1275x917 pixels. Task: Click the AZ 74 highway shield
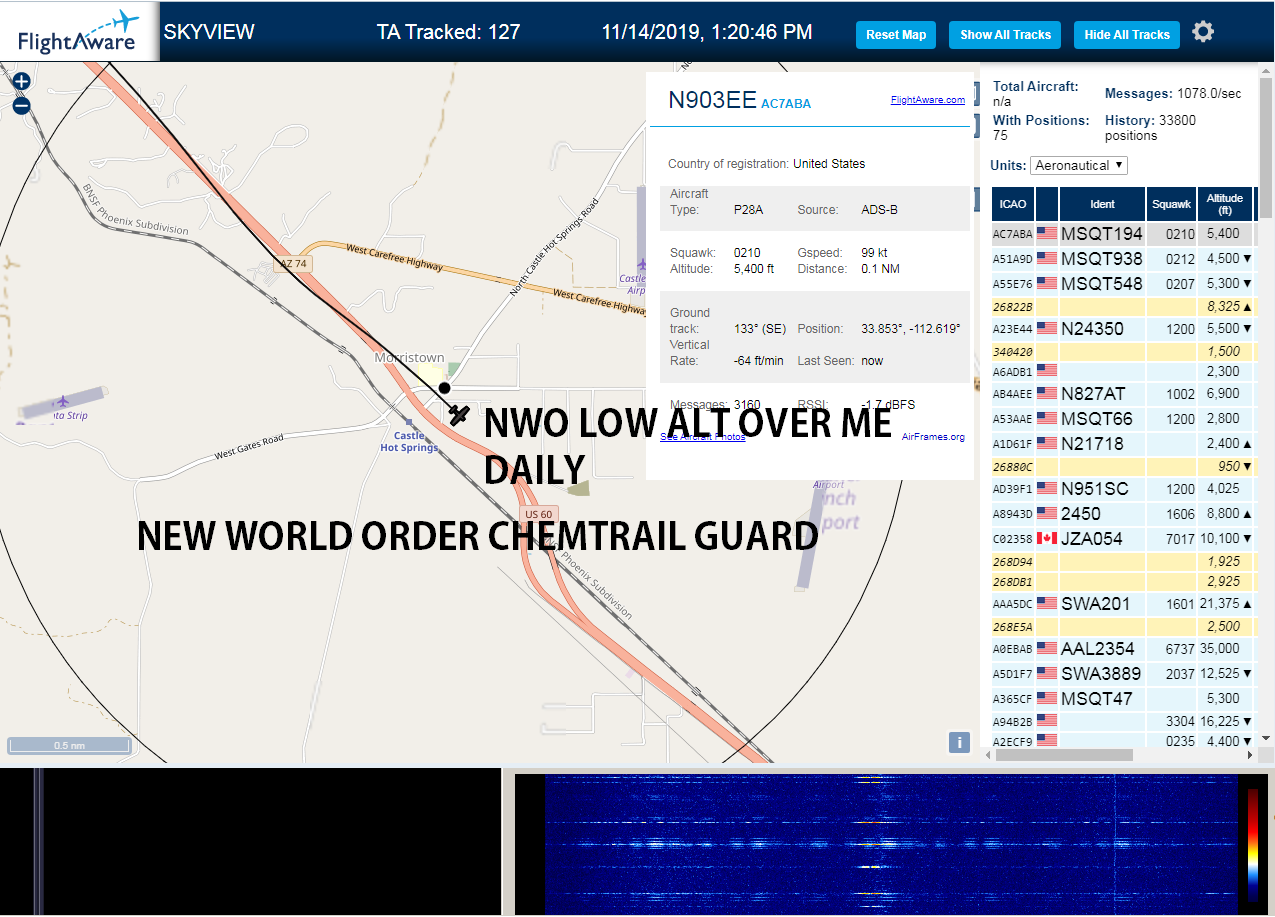coord(291,264)
